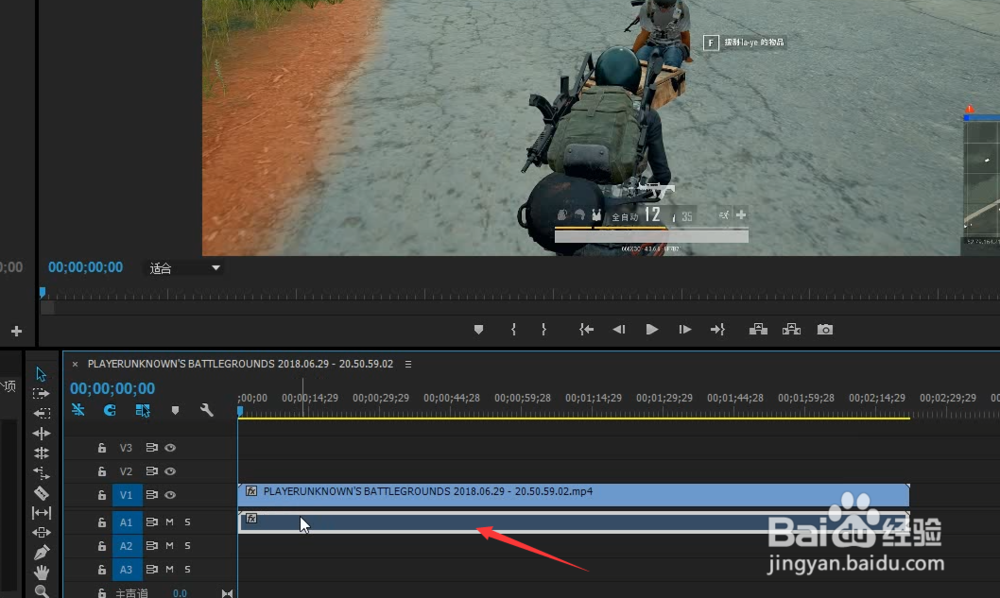Click timeline playhead timecode field
Viewport: 1000px width, 598px height.
coord(112,388)
